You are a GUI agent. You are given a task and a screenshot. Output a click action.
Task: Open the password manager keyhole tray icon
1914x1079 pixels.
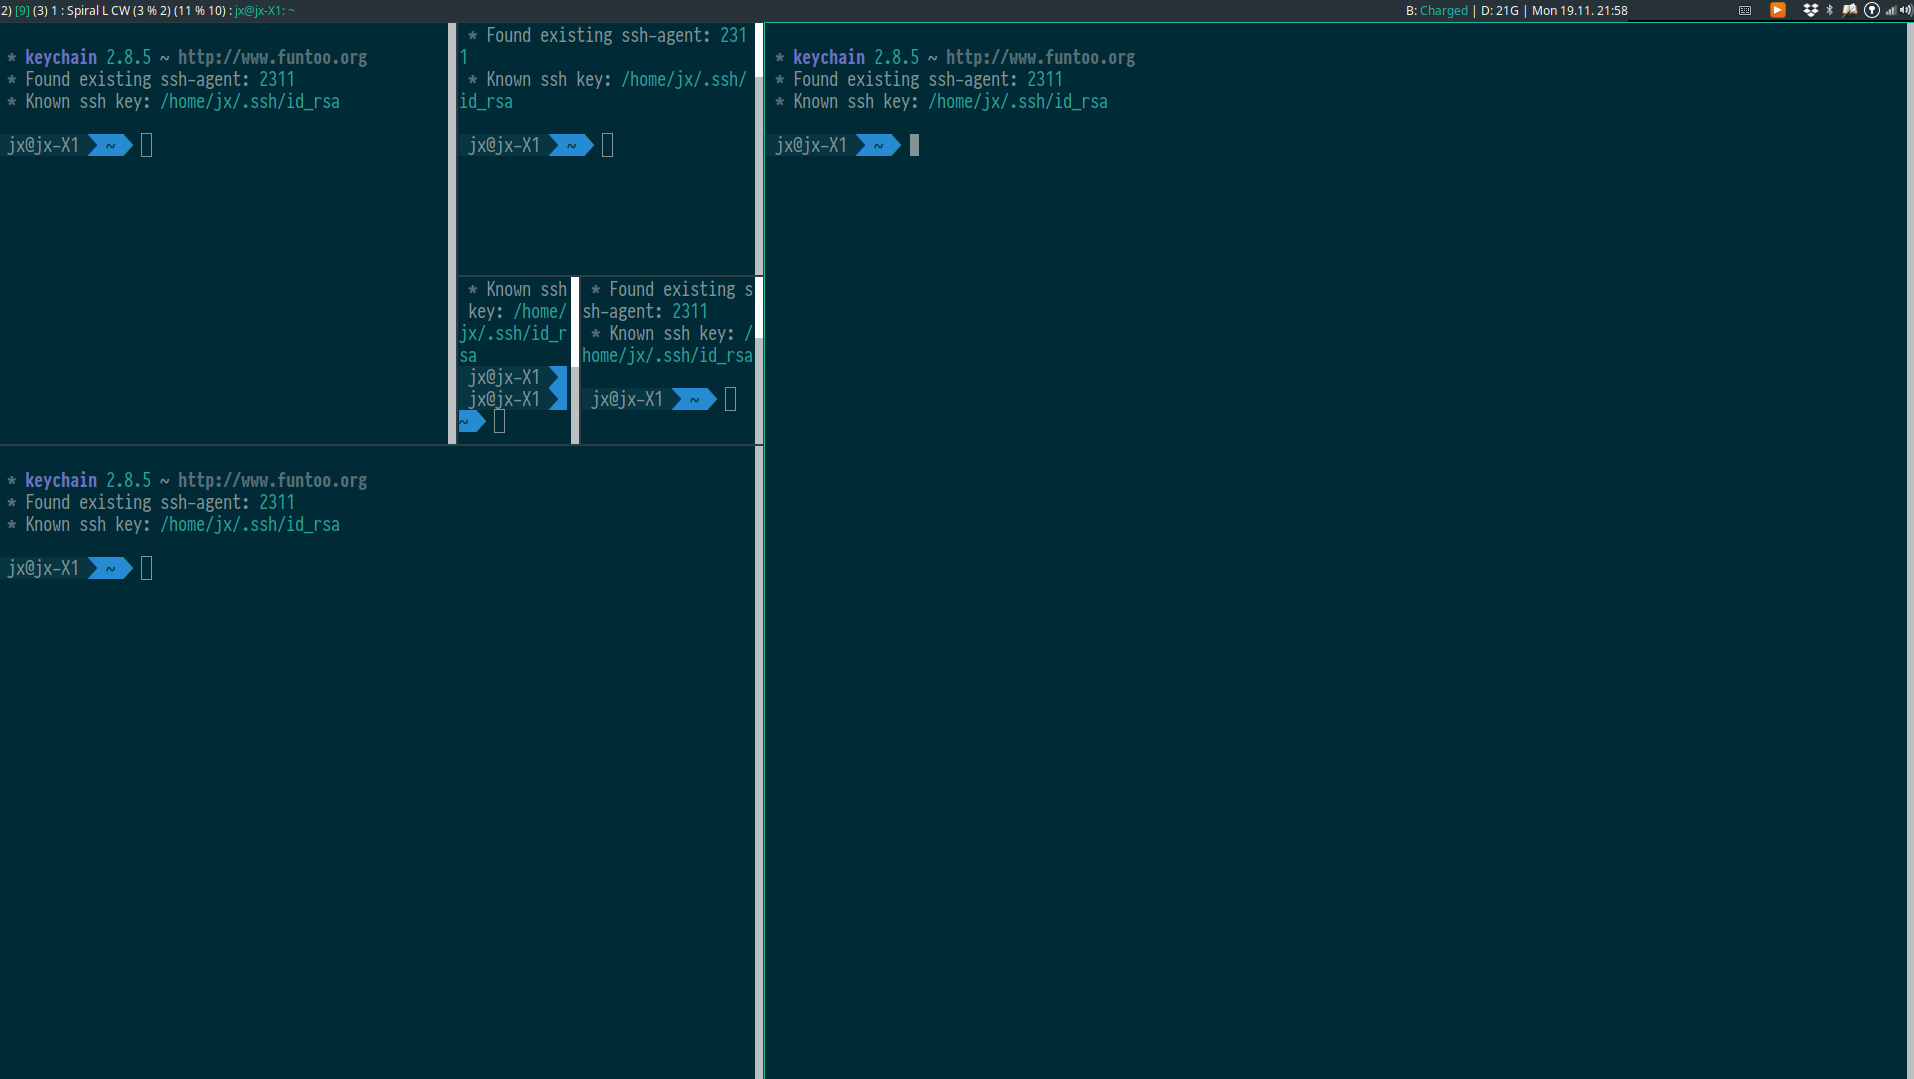pos(1872,11)
